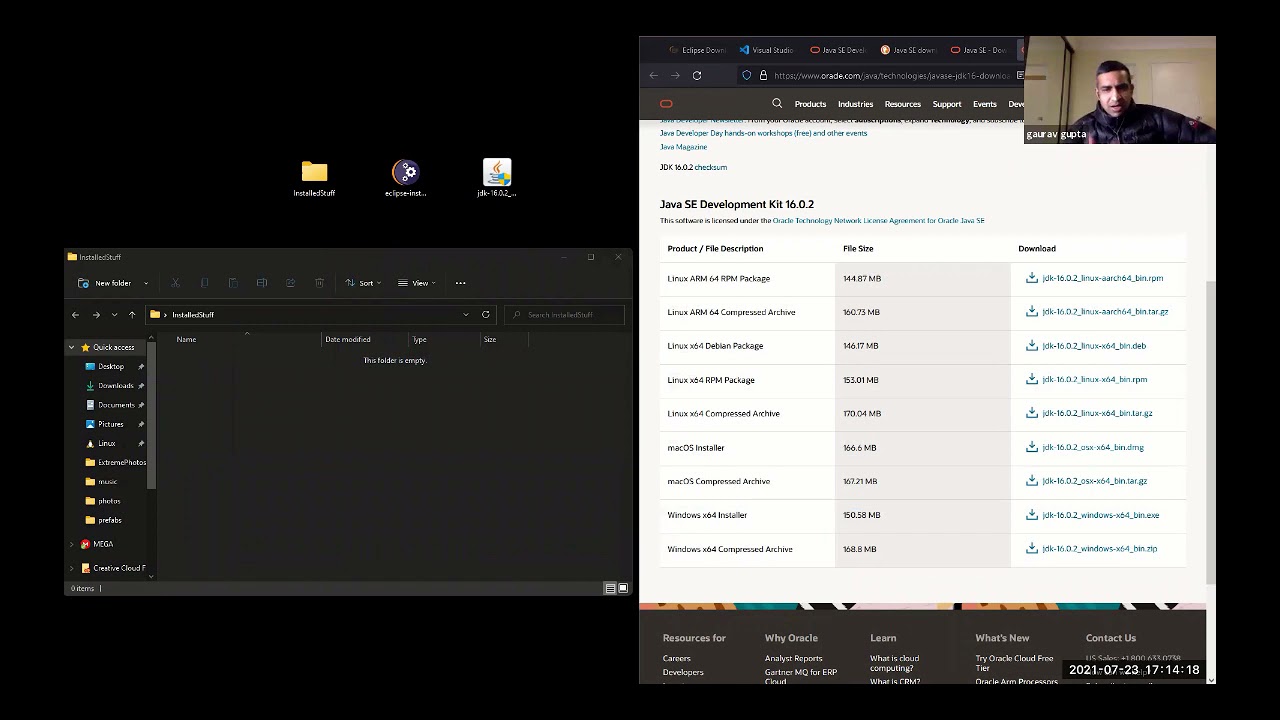Click the browser back arrow
Viewport: 1280px width, 720px height.
654,75
